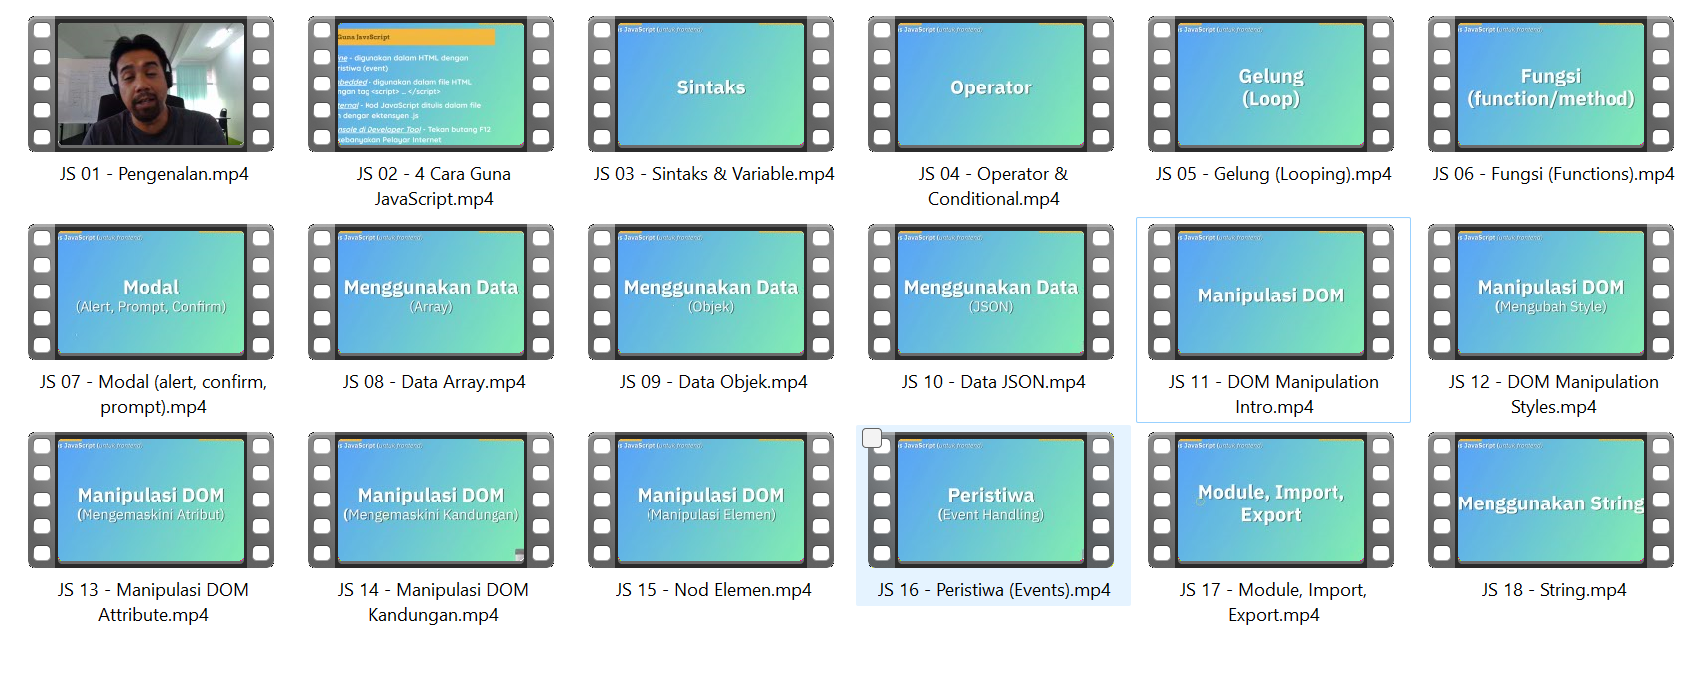Select the Module, Import, Export thumbnail

[1271, 500]
